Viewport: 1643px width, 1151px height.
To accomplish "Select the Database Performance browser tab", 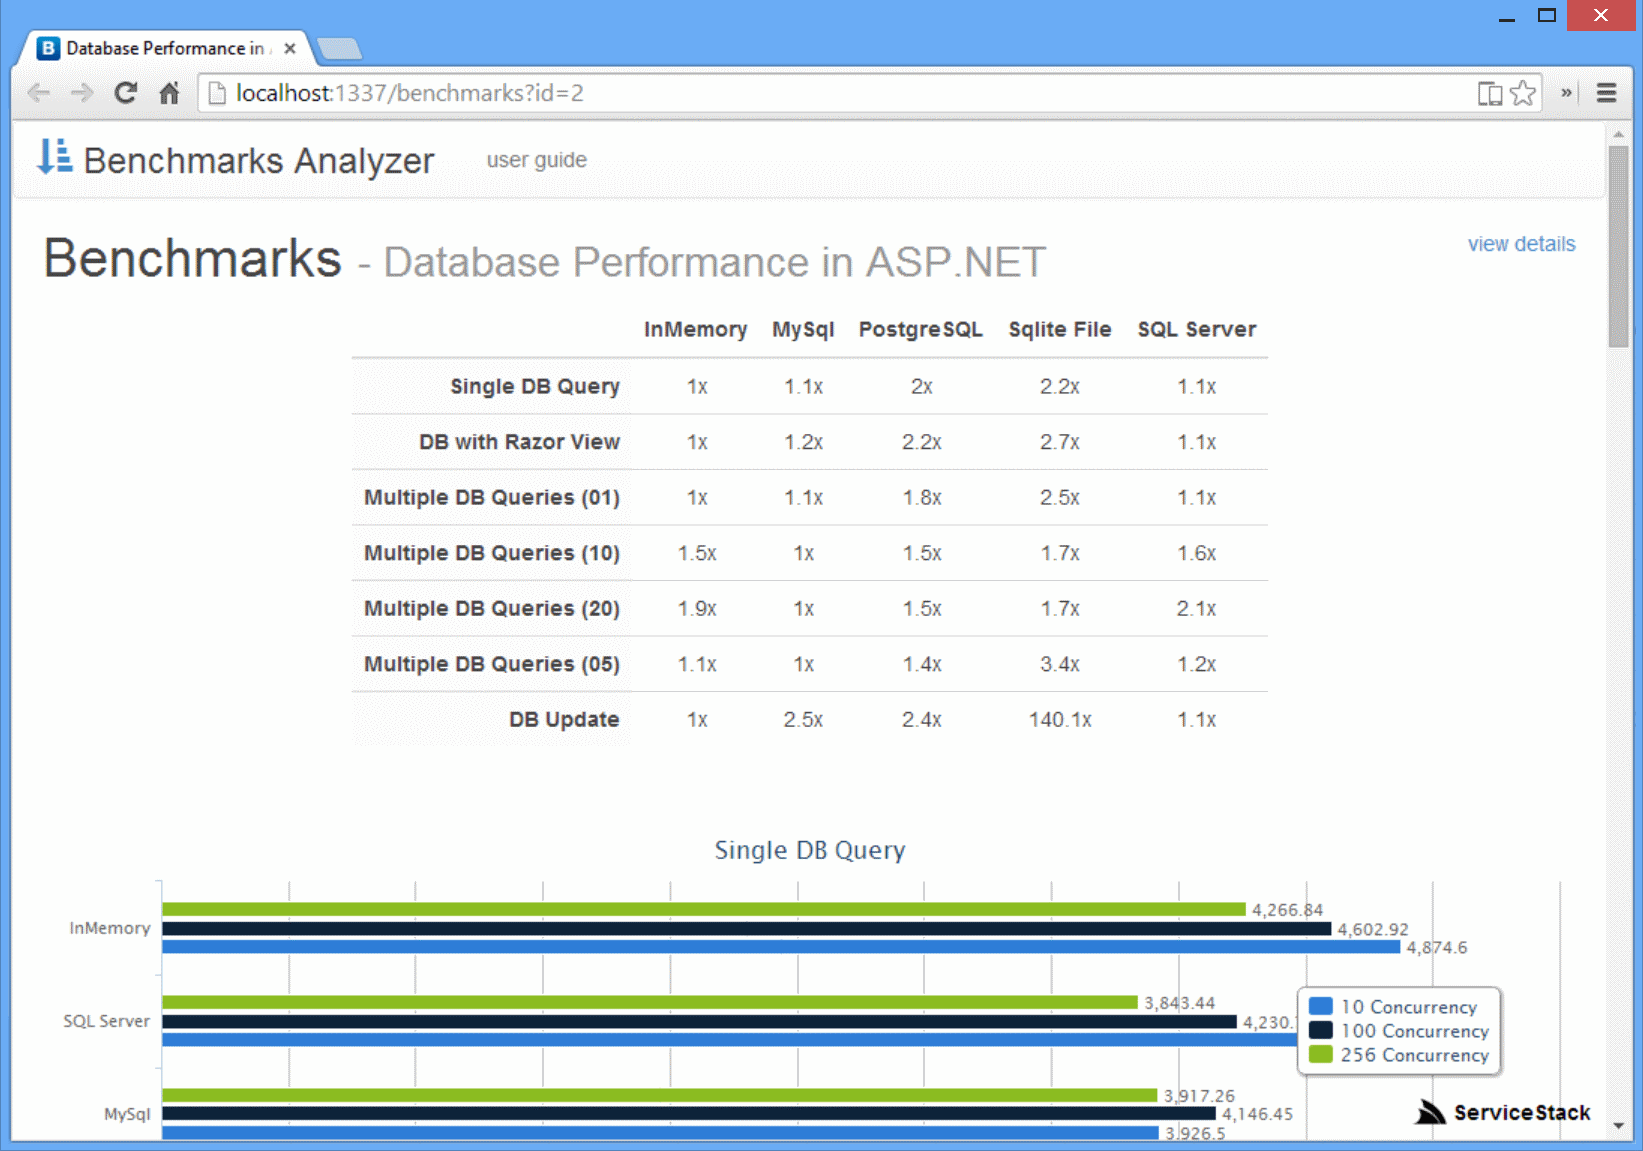I will pyautogui.click(x=164, y=48).
